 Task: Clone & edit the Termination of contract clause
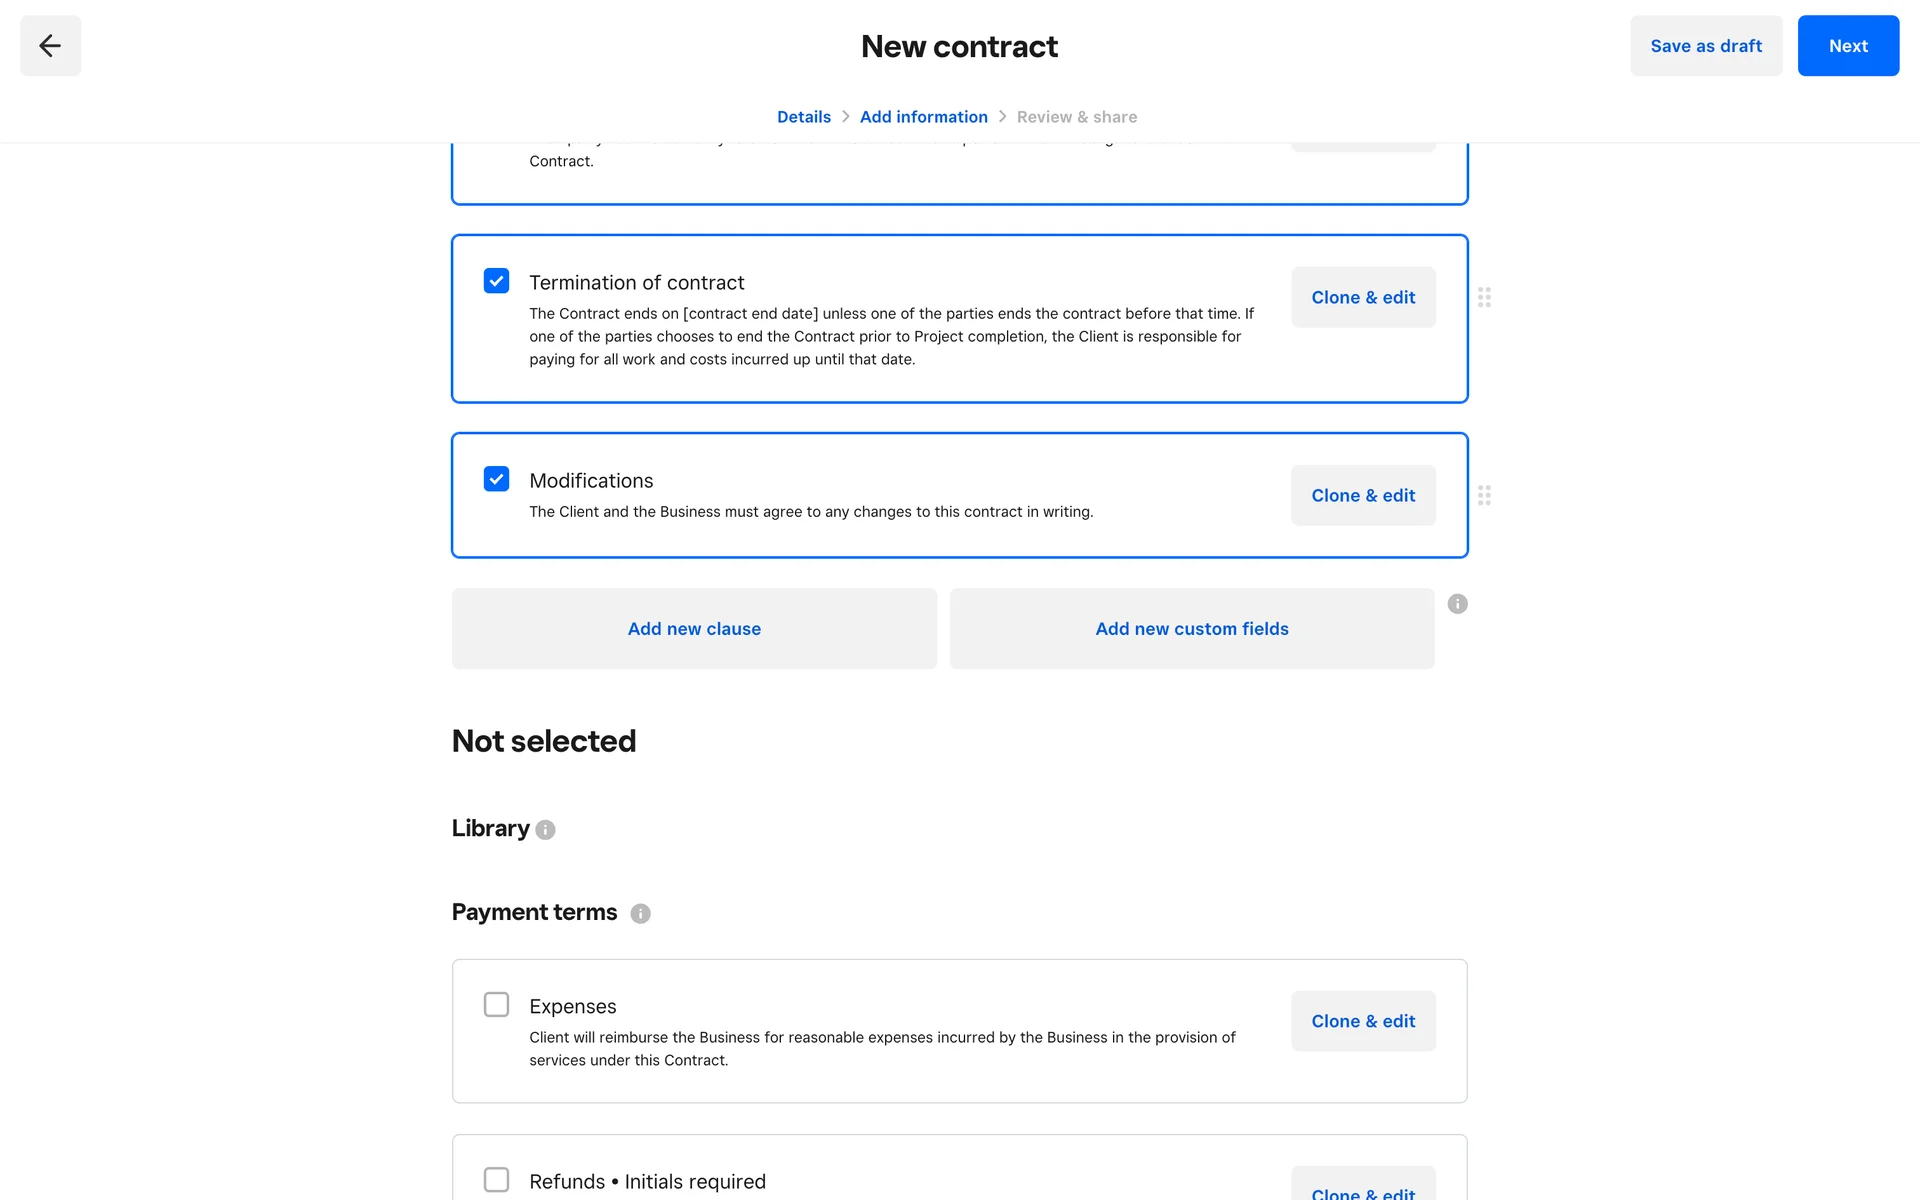pos(1362,297)
